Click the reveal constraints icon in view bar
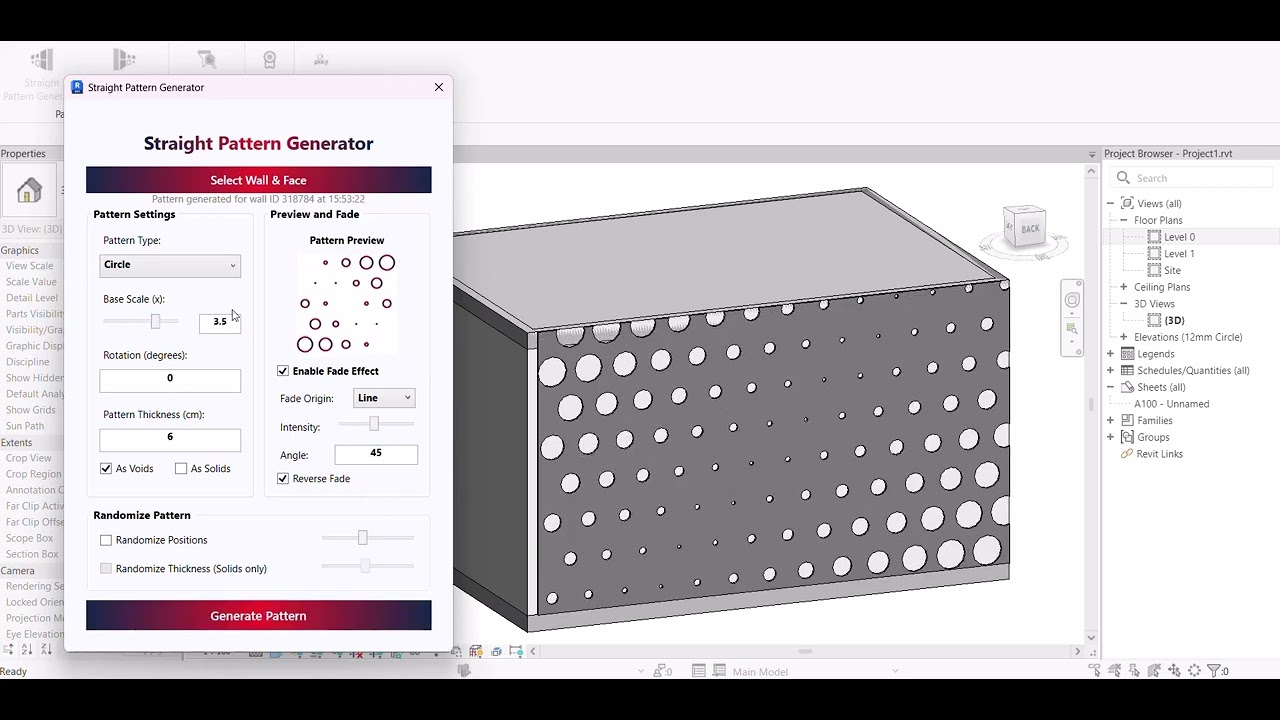The height and width of the screenshot is (720, 1280). click(516, 651)
